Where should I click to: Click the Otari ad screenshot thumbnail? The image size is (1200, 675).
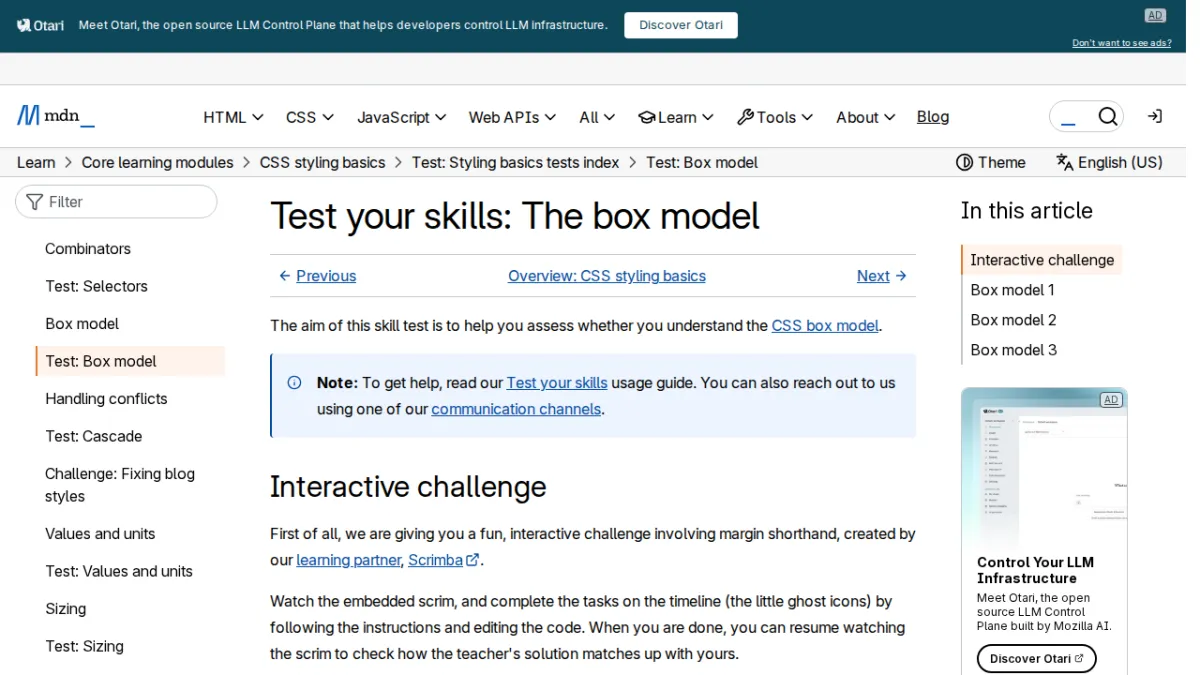pos(1044,468)
